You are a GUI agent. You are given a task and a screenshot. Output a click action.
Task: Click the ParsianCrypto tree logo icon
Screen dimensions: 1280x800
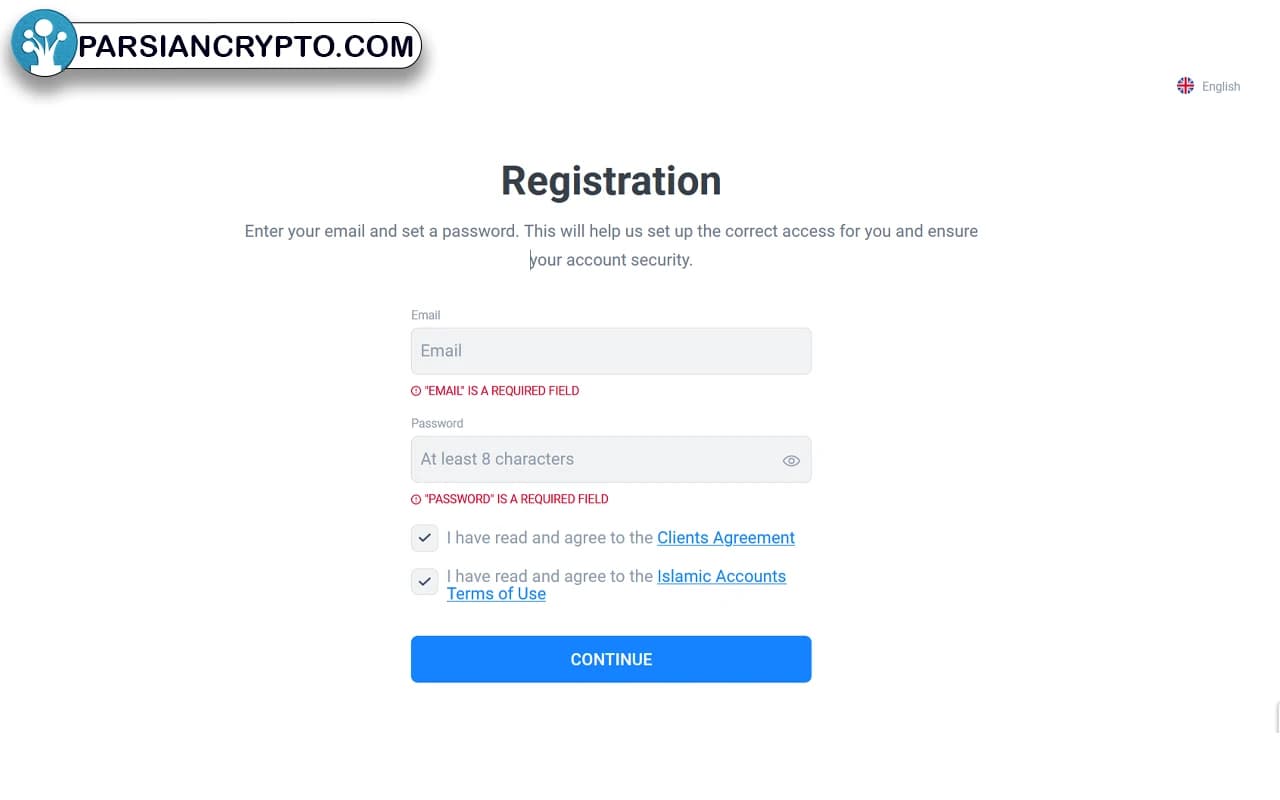[x=43, y=43]
